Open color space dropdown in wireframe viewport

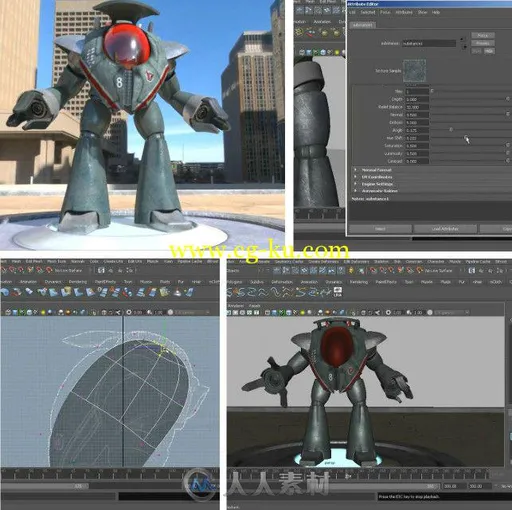[x=192, y=312]
